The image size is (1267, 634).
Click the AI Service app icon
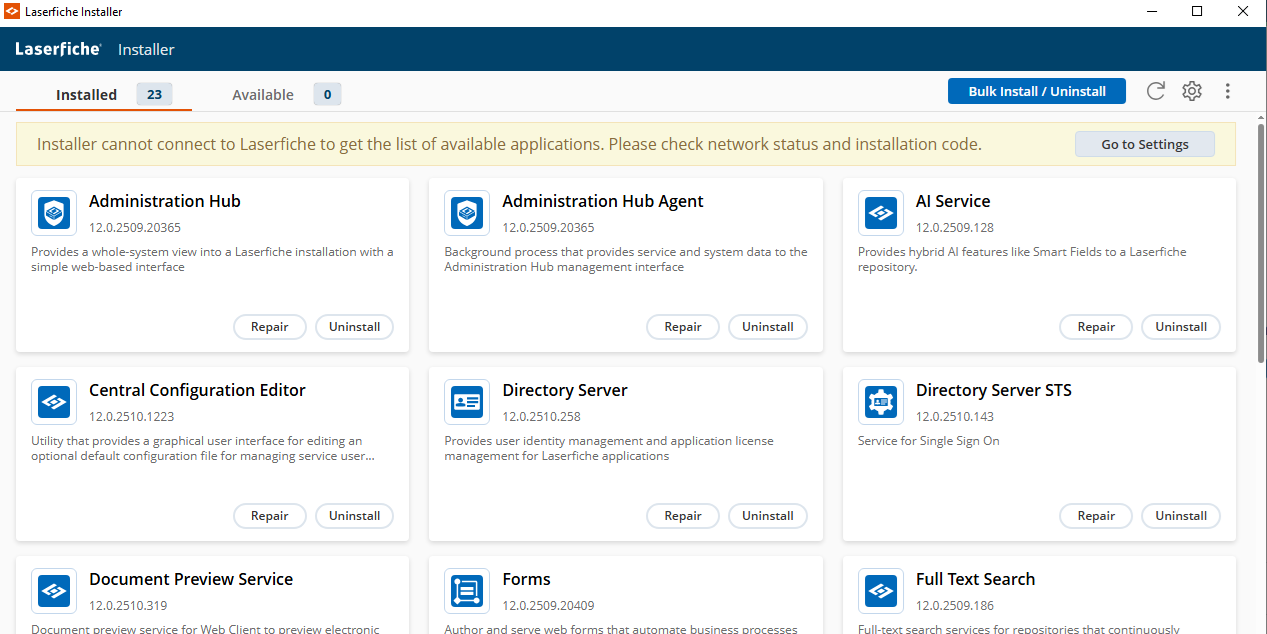880,213
